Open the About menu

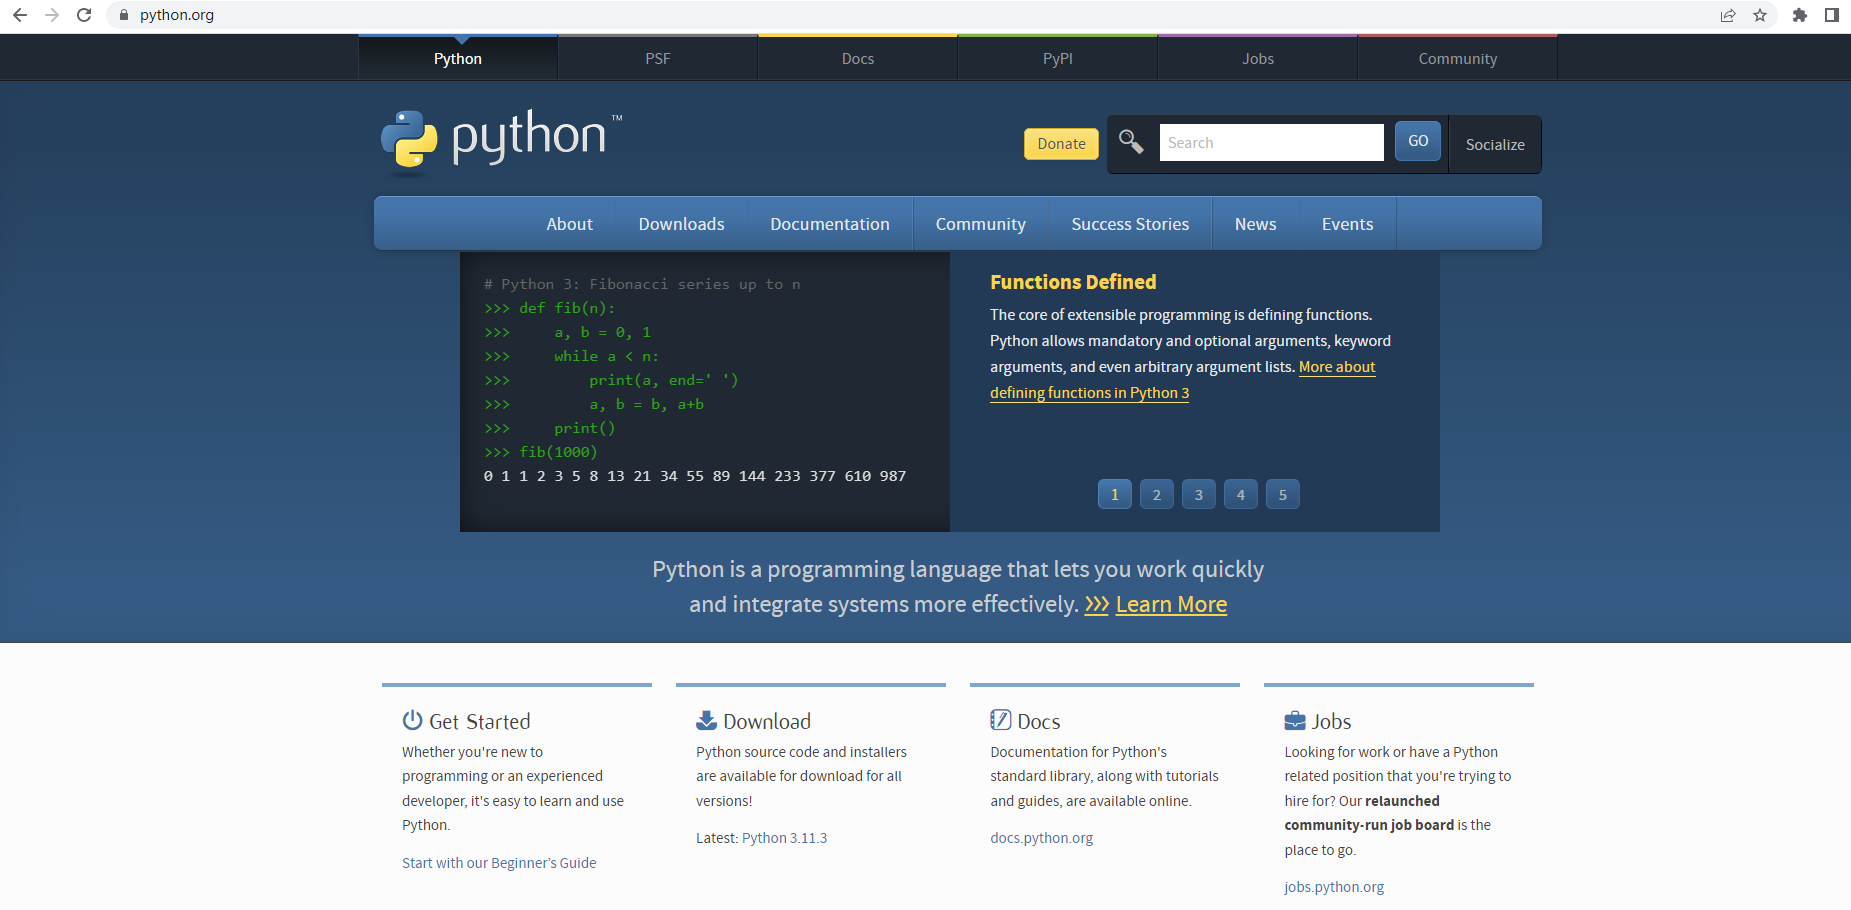tap(570, 224)
